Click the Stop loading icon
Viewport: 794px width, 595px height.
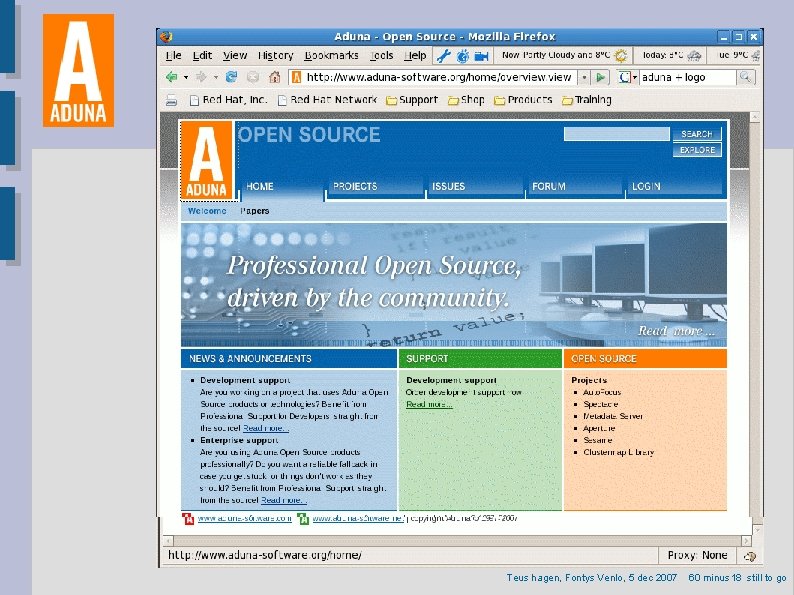click(253, 77)
